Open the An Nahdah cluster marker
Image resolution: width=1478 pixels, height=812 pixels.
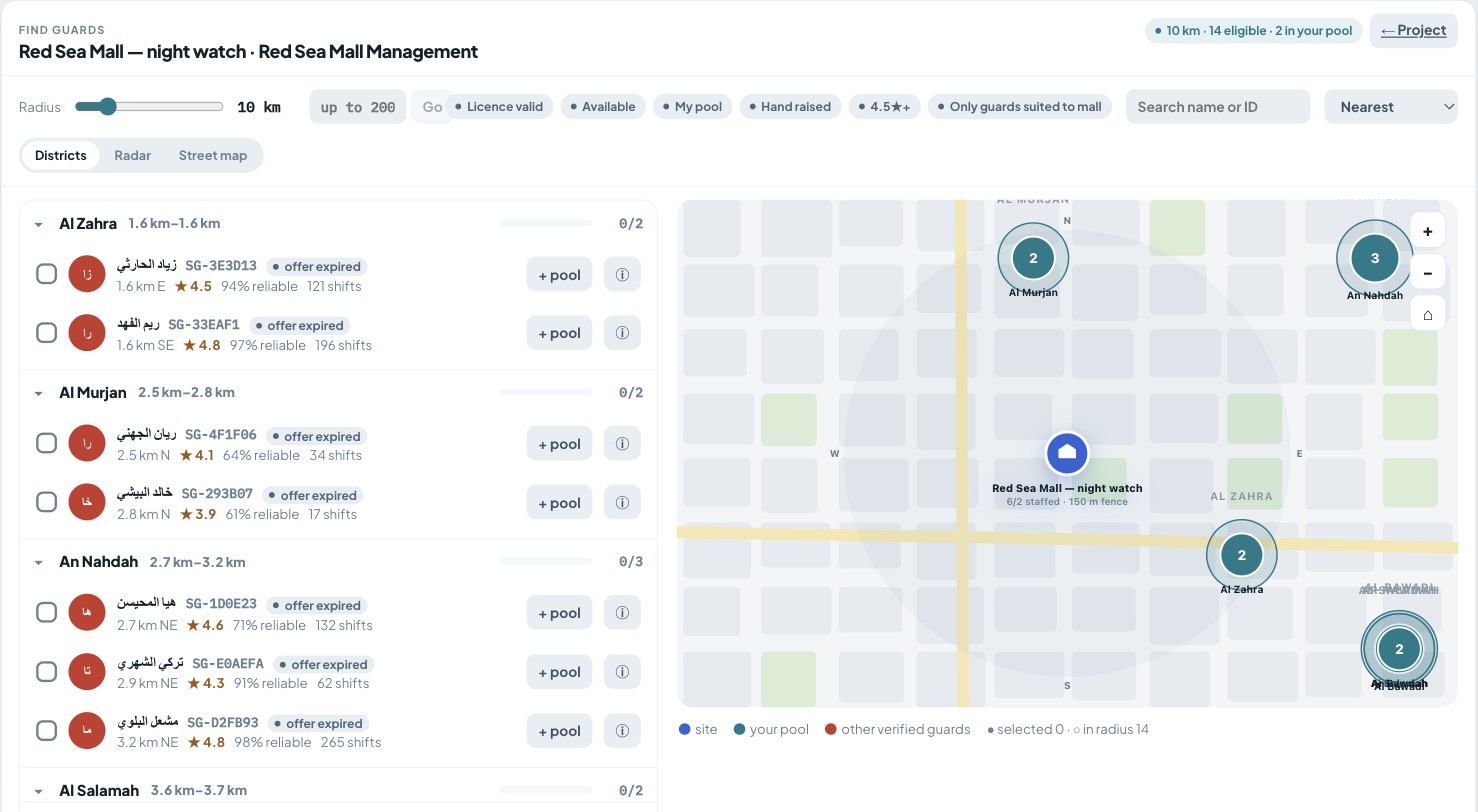click(x=1374, y=258)
